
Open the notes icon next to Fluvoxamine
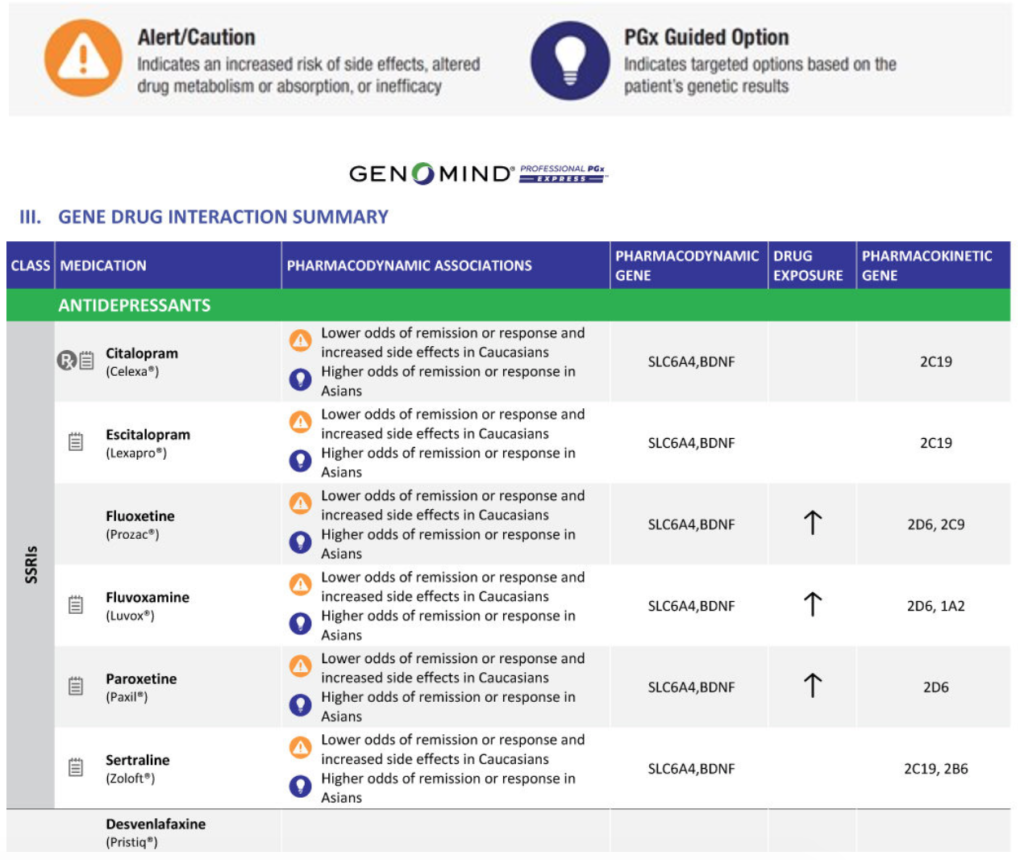(x=76, y=604)
